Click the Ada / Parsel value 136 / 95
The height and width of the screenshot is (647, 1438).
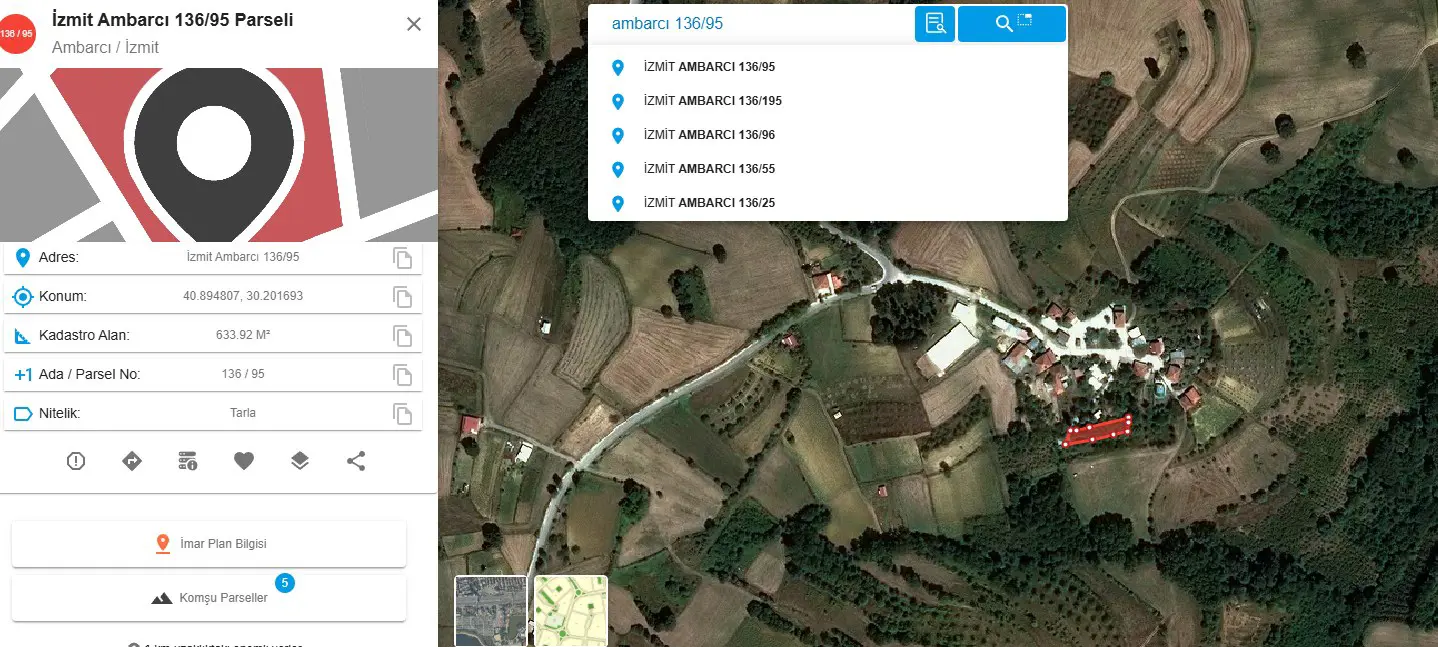(243, 374)
